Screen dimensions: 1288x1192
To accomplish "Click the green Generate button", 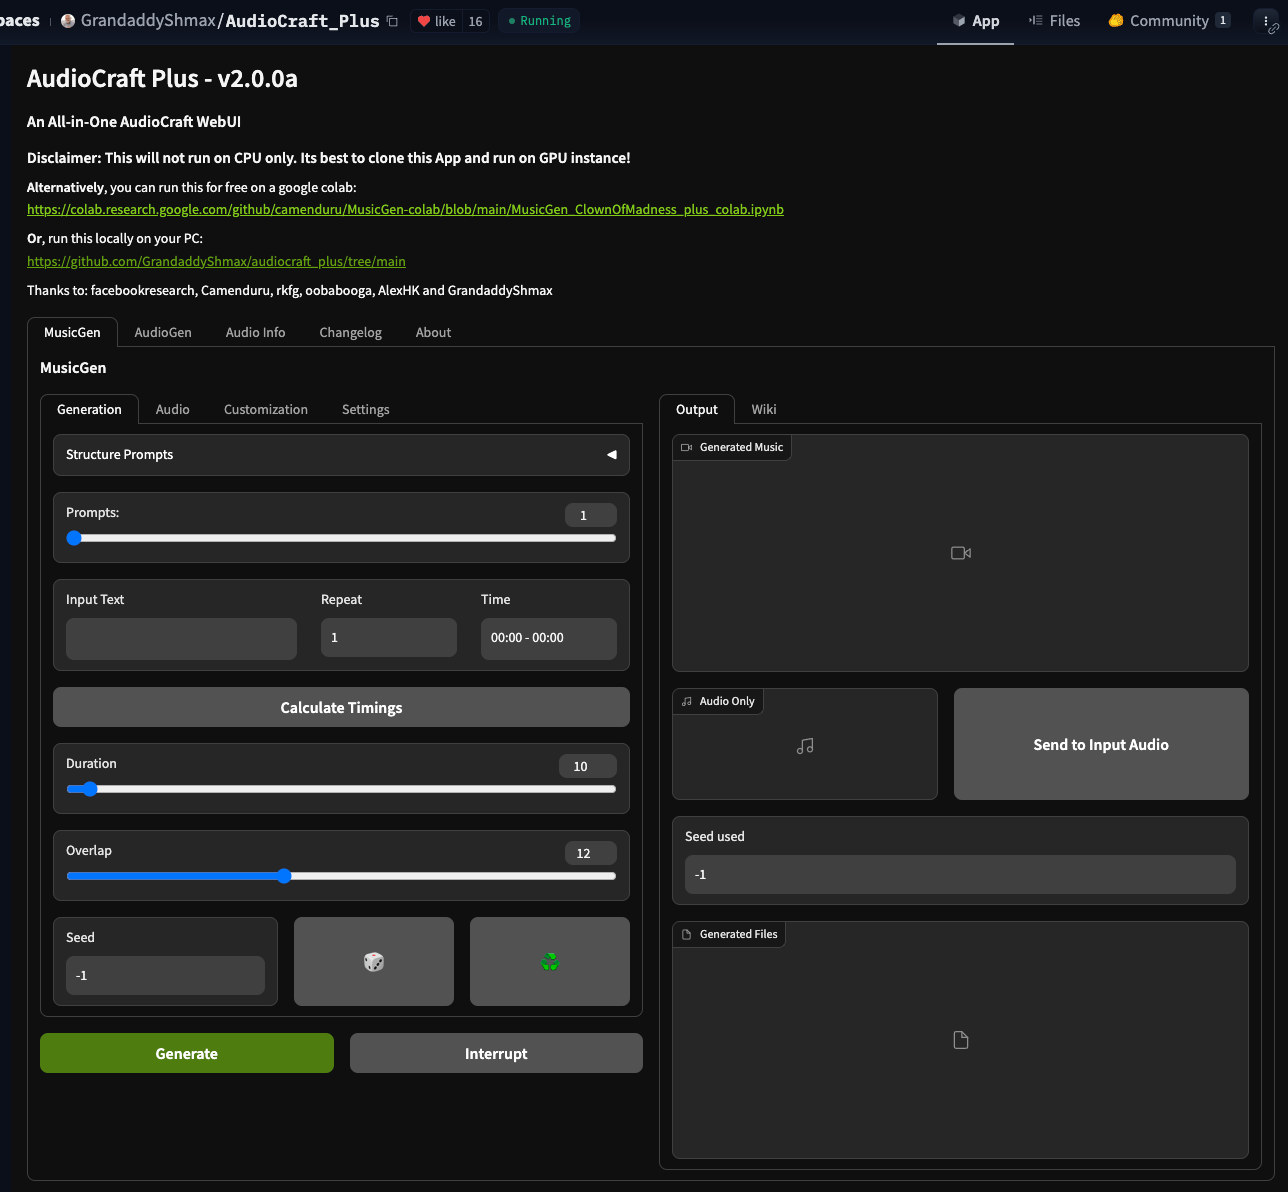I will [187, 1053].
